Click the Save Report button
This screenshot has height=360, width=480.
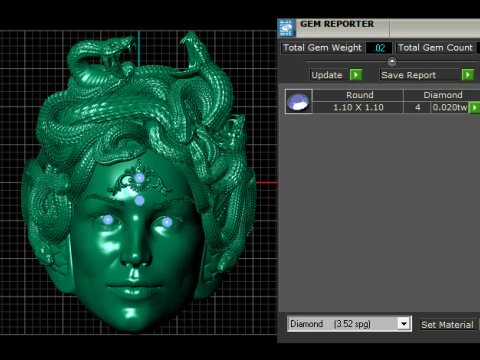point(421,75)
